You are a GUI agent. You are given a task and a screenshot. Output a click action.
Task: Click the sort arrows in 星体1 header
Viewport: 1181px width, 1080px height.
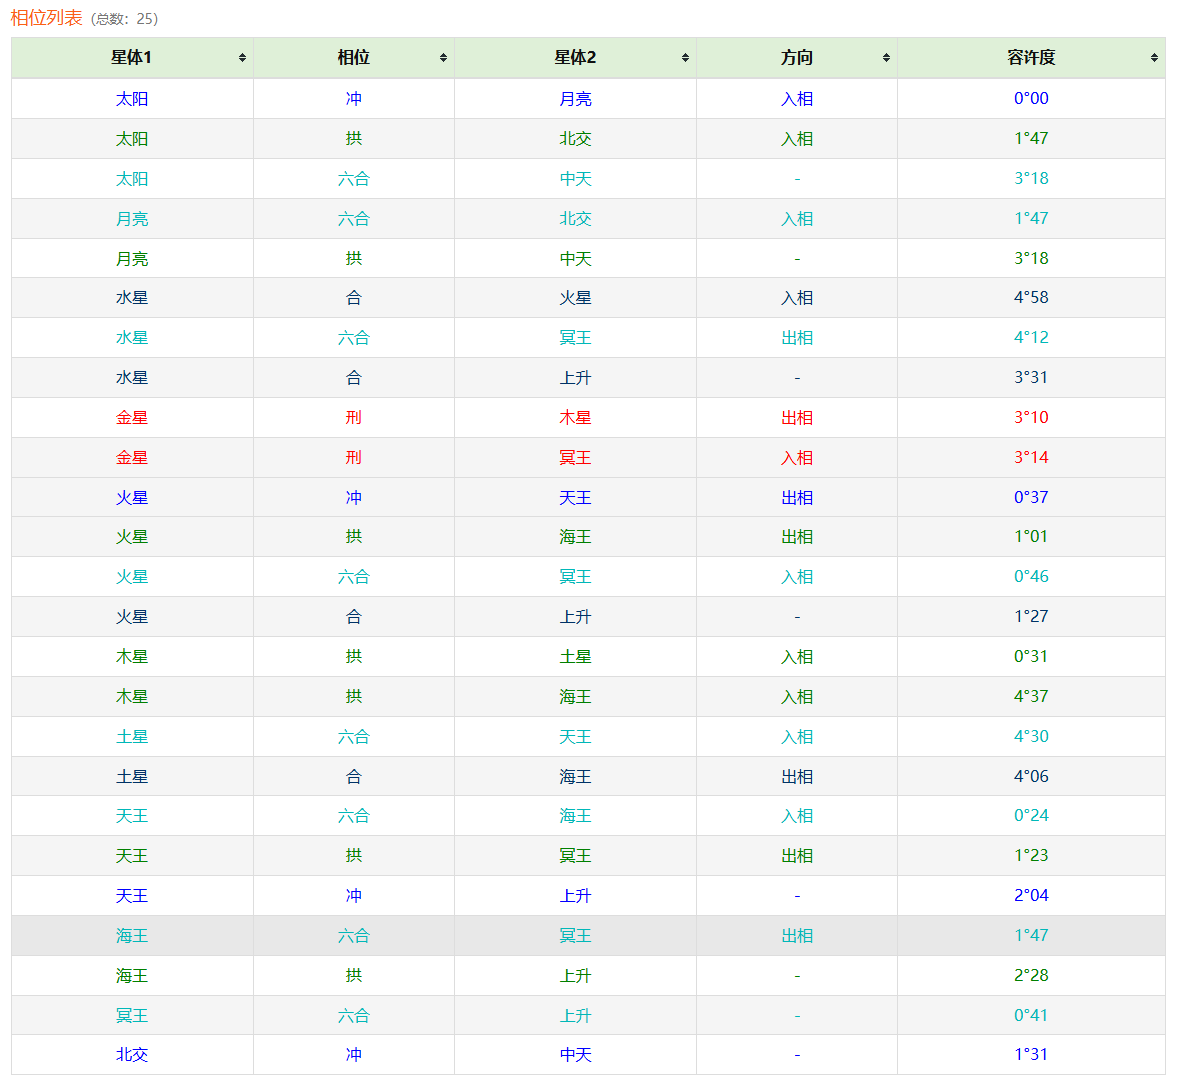[x=242, y=58]
